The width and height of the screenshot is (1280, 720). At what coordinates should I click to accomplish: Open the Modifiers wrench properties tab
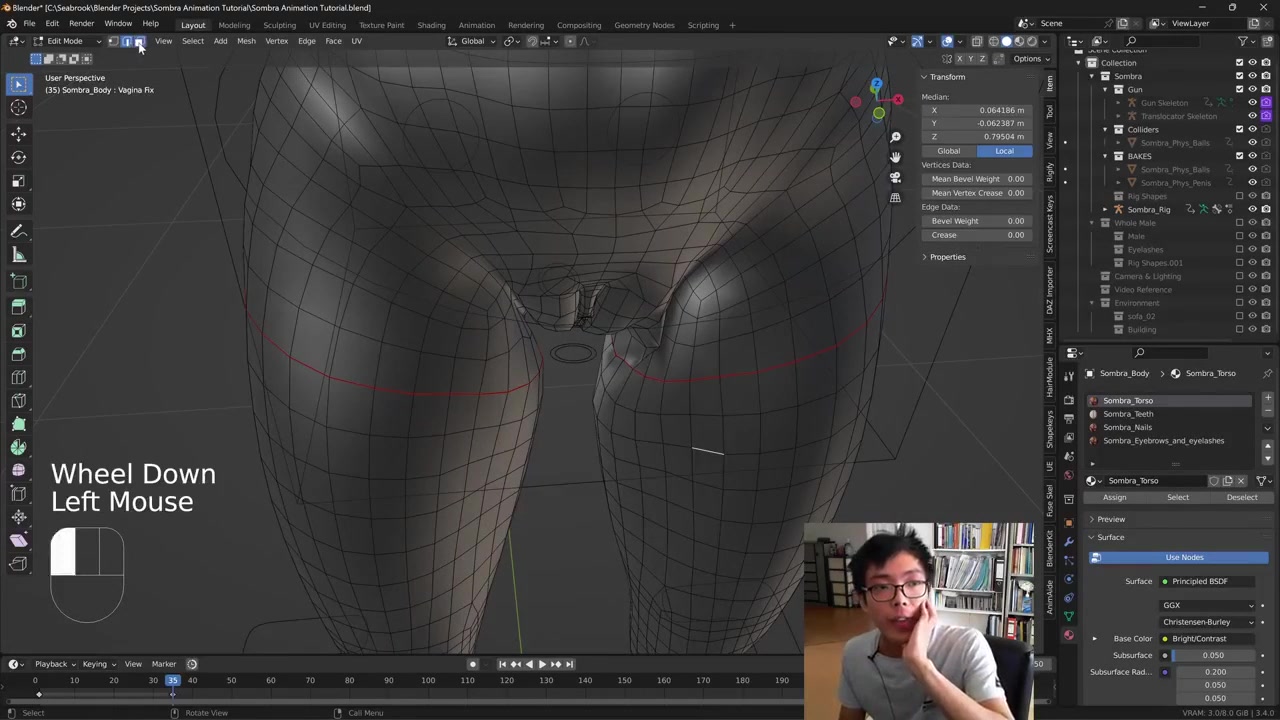coord(1069,541)
